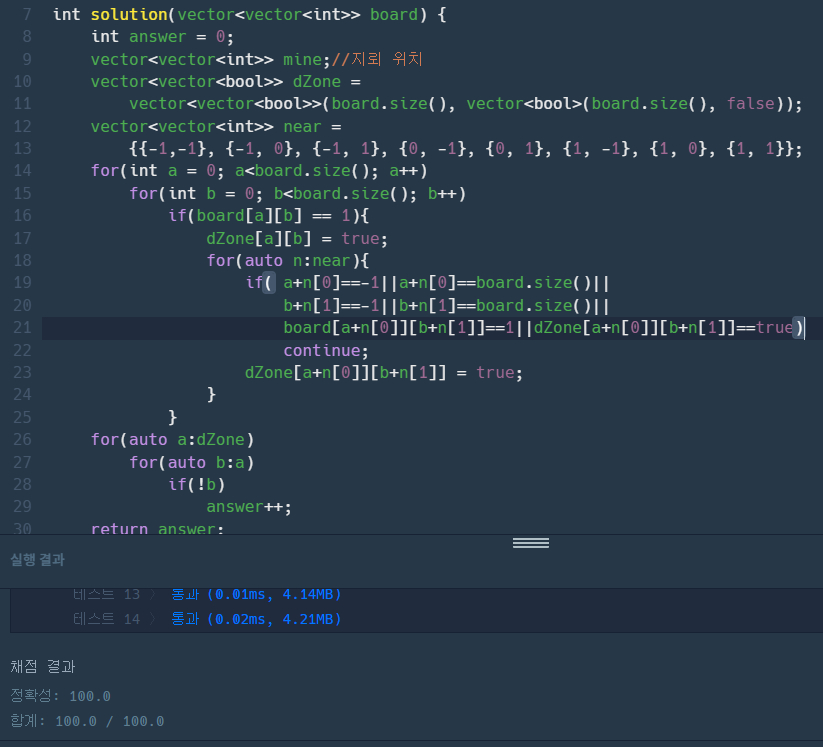The width and height of the screenshot is (823, 747).
Task: Click the 테스트 14 통과 result text
Action: point(256,619)
